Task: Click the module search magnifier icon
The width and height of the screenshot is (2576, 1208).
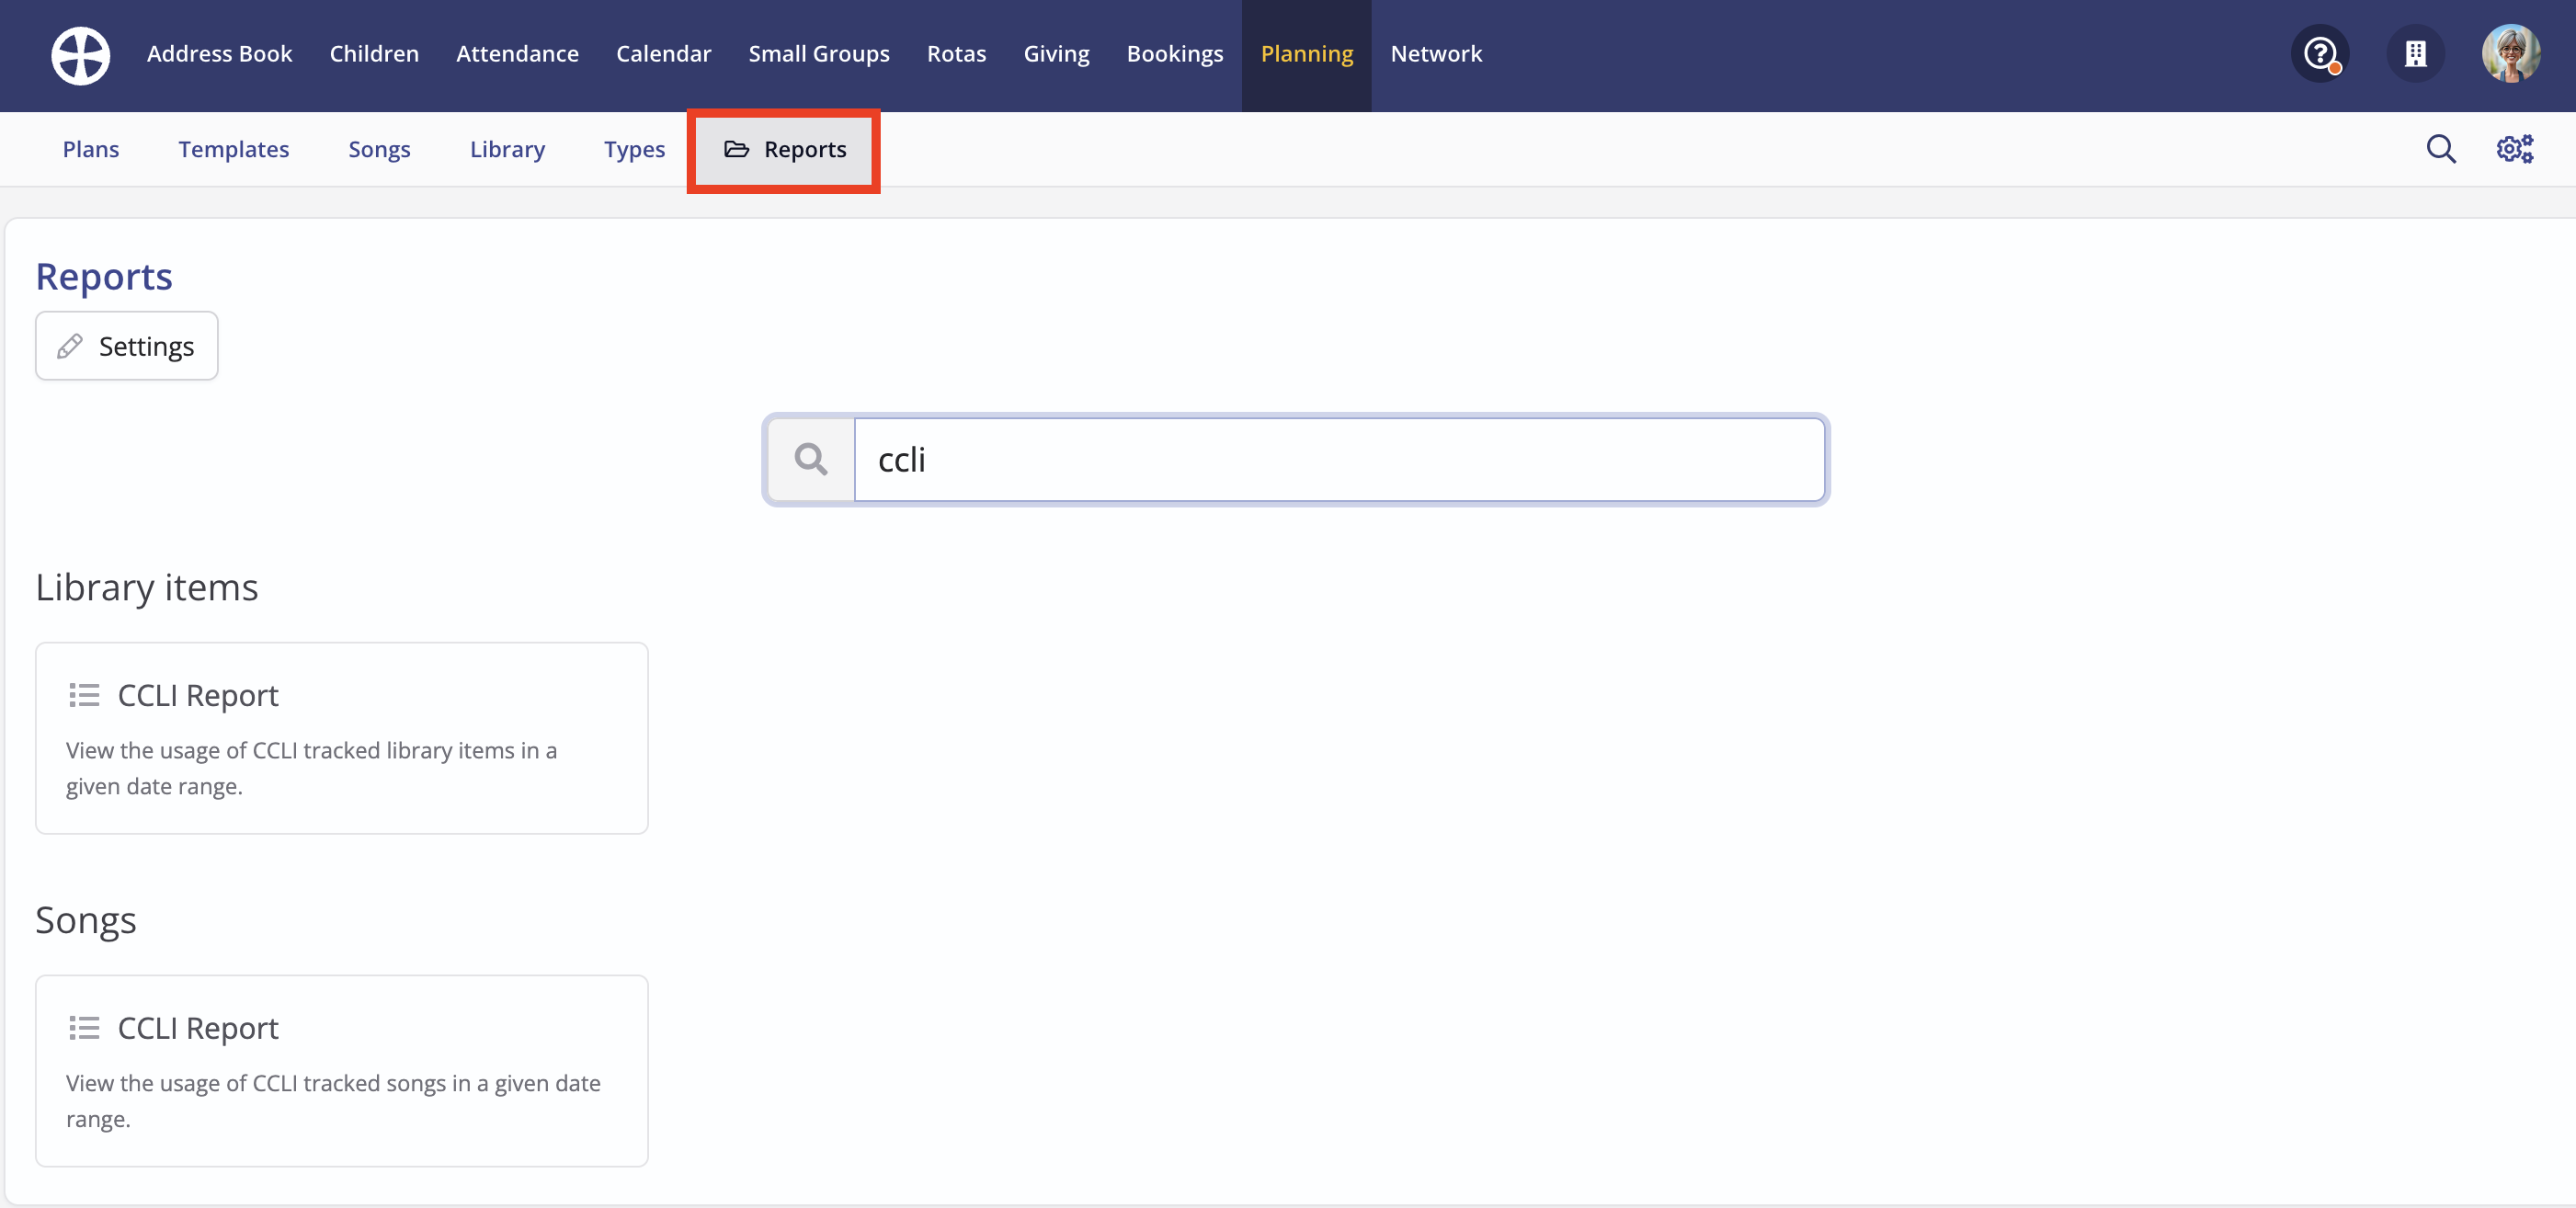Action: [x=2441, y=149]
